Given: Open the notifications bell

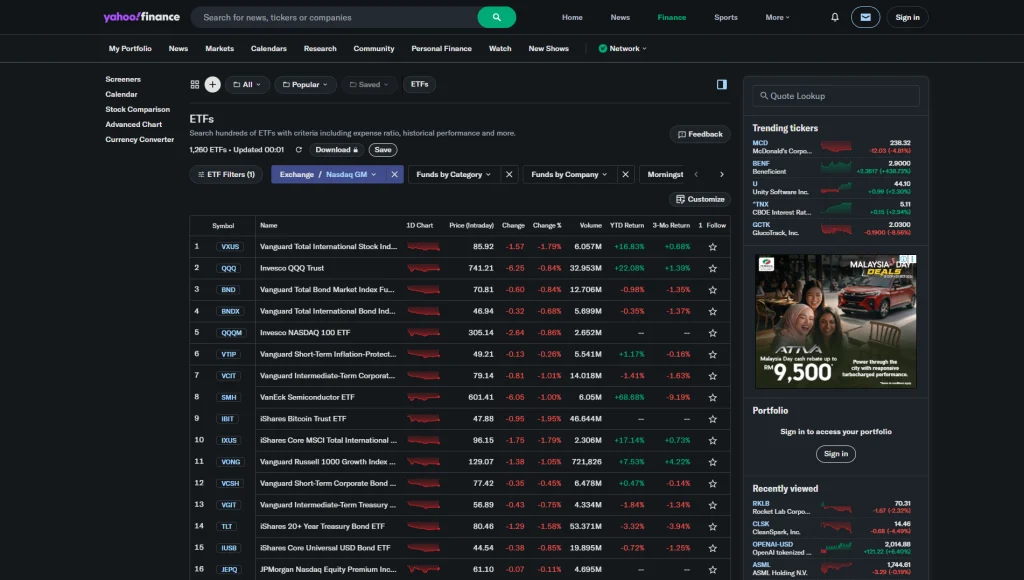Looking at the screenshot, I should [x=835, y=17].
